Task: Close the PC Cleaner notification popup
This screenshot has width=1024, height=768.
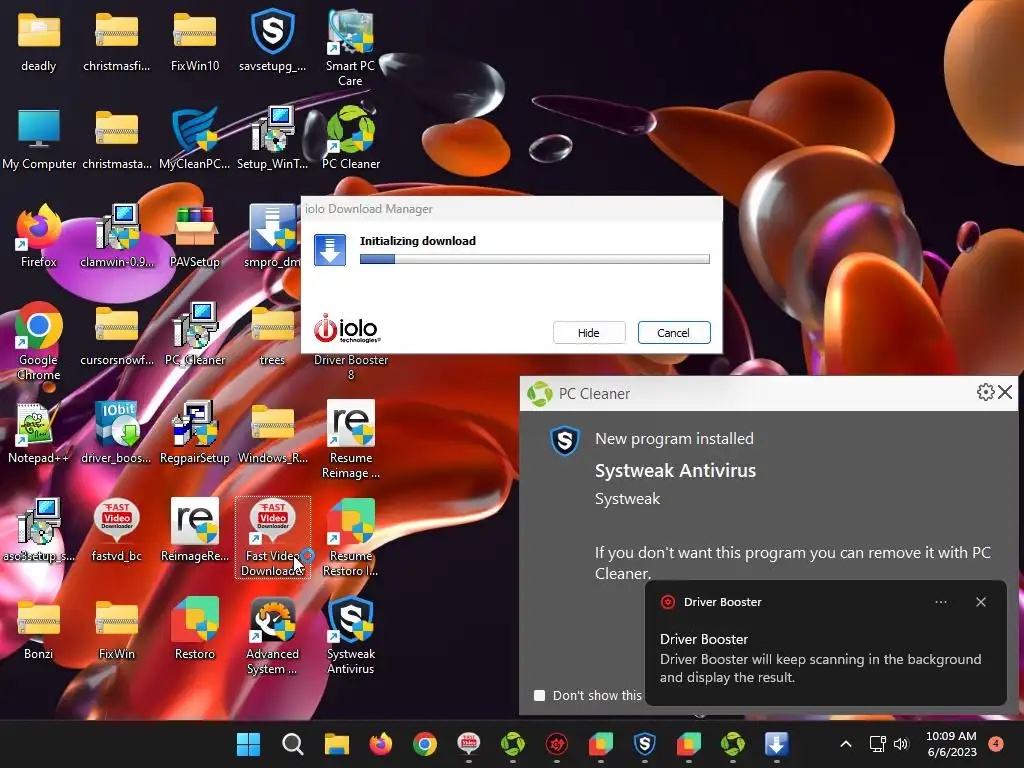Action: tap(1005, 392)
